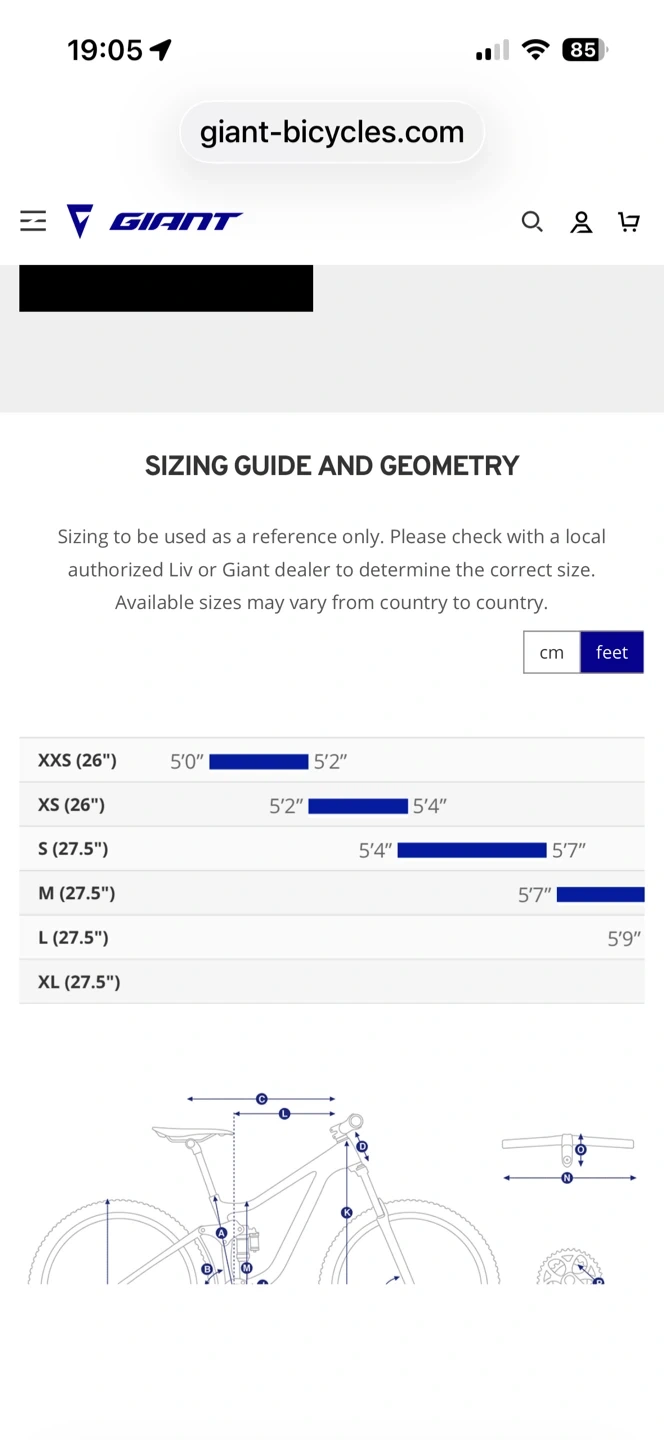
Task: Tap the blue S size height bar
Action: click(x=472, y=850)
